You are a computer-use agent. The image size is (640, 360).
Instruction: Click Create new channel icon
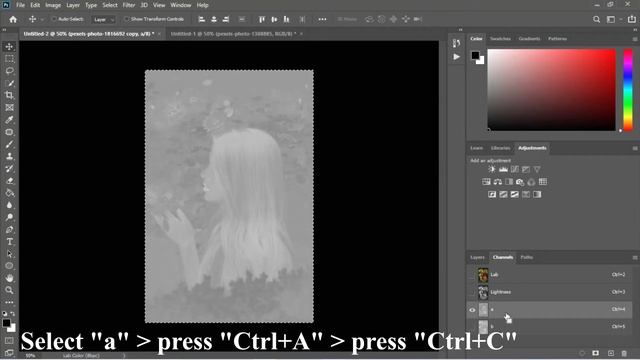(611, 353)
